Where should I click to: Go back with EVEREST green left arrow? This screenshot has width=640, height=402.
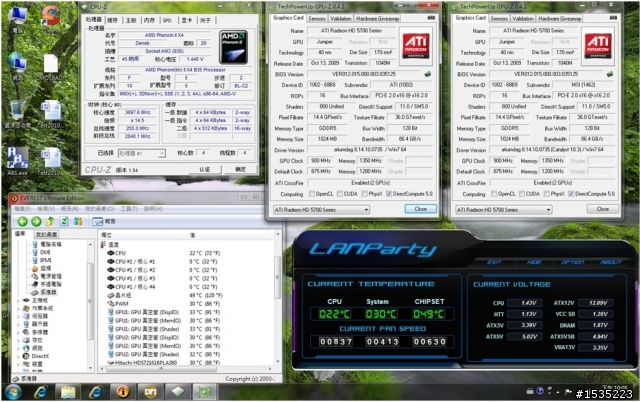[x=22, y=222]
